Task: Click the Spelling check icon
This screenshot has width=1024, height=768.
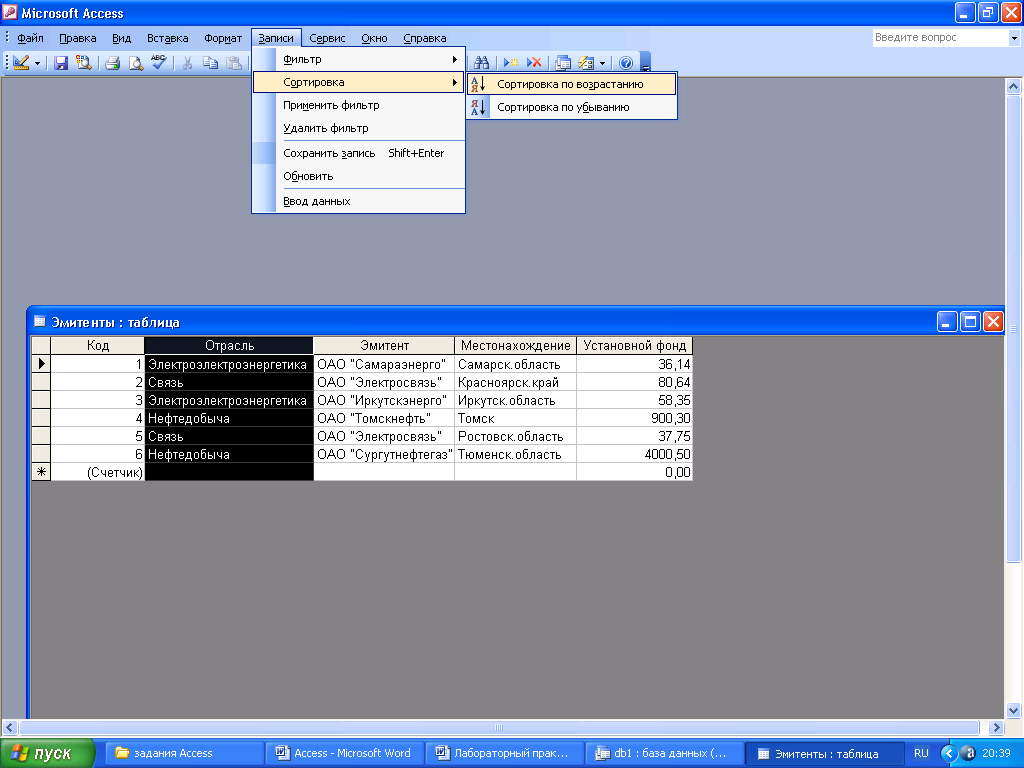Action: tap(159, 63)
